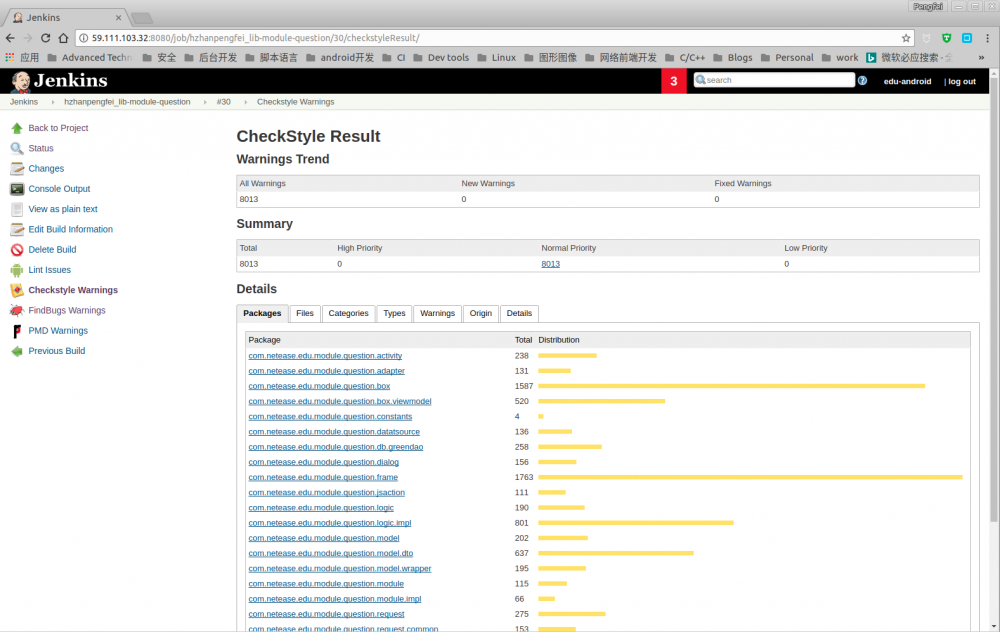Open package com.netease.edu.module.question.activity
Screen dimensions: 1000x632
click(325, 356)
